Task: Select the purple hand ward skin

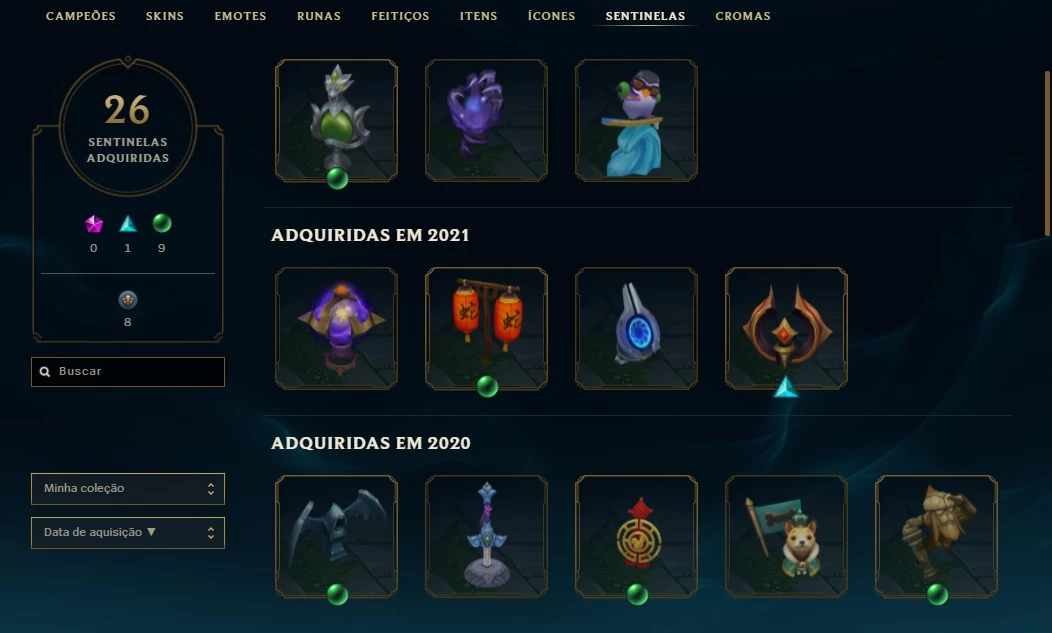Action: (486, 121)
